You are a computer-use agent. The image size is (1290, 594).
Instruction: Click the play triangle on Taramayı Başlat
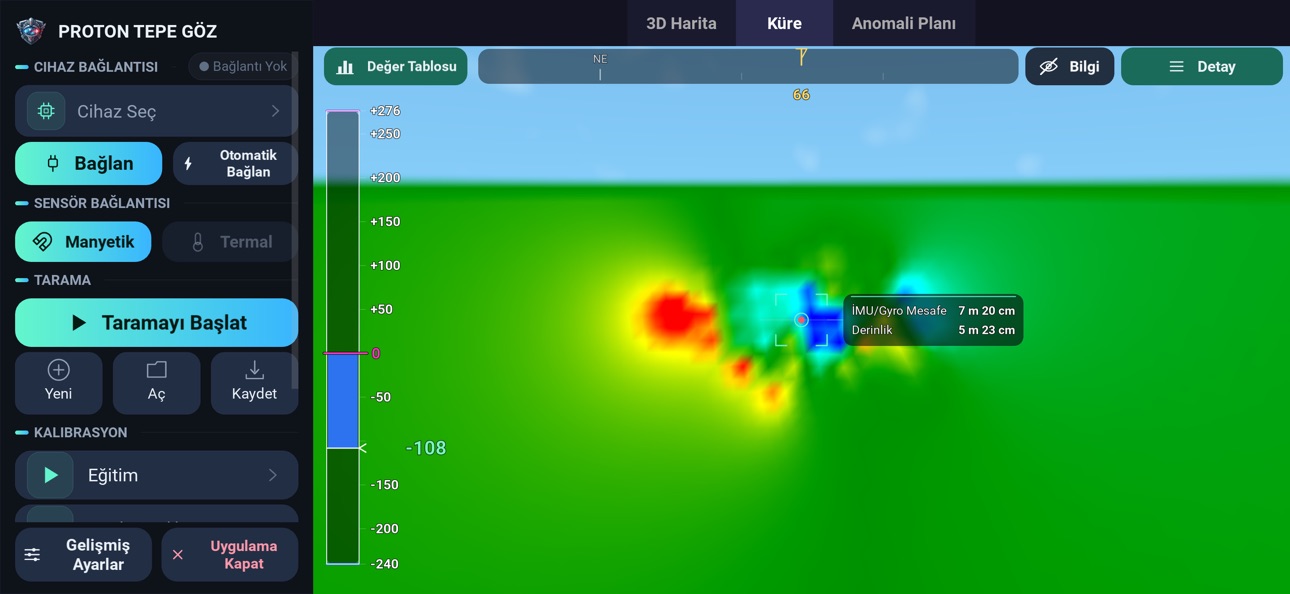[79, 323]
